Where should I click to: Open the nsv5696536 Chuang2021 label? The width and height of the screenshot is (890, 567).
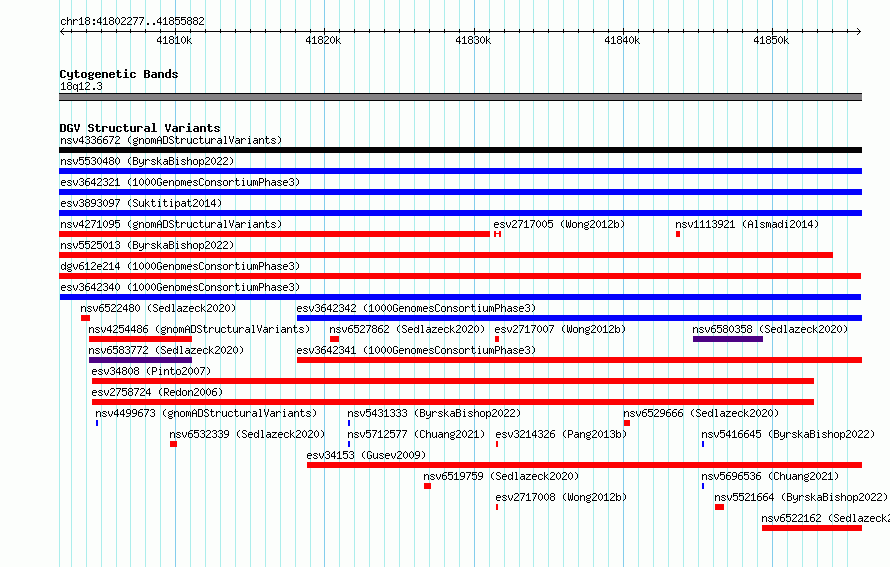tap(770, 476)
